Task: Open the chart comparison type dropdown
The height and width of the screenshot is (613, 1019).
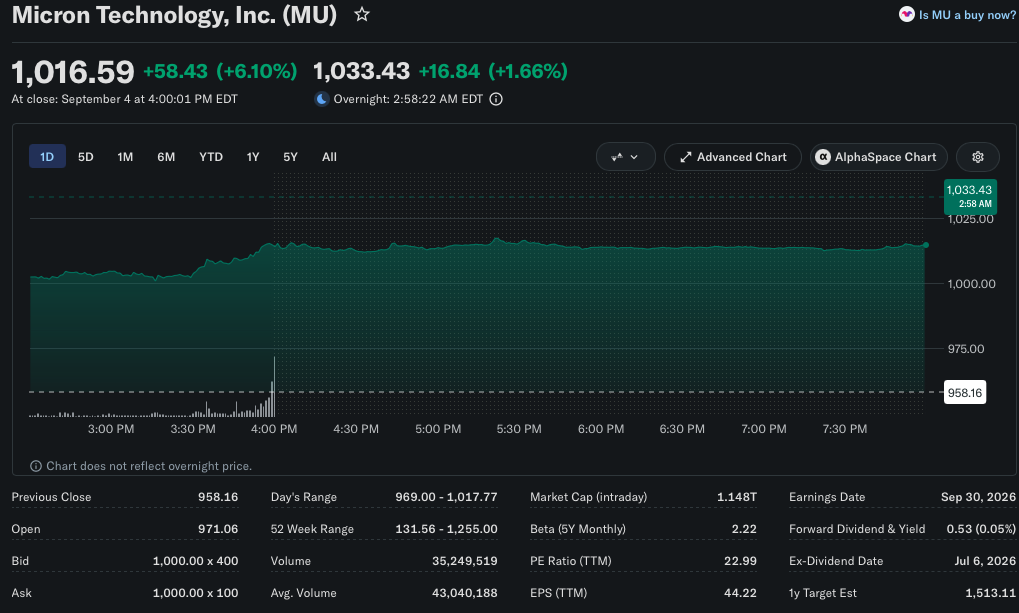Action: 625,157
